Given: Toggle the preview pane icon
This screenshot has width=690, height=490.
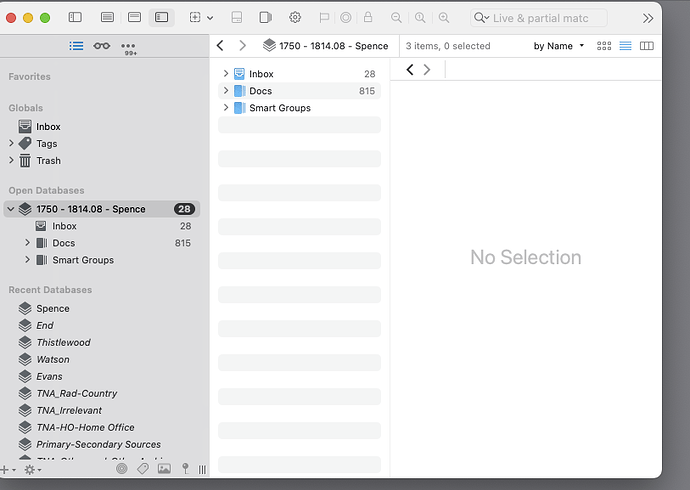Looking at the screenshot, I should click(237, 18).
